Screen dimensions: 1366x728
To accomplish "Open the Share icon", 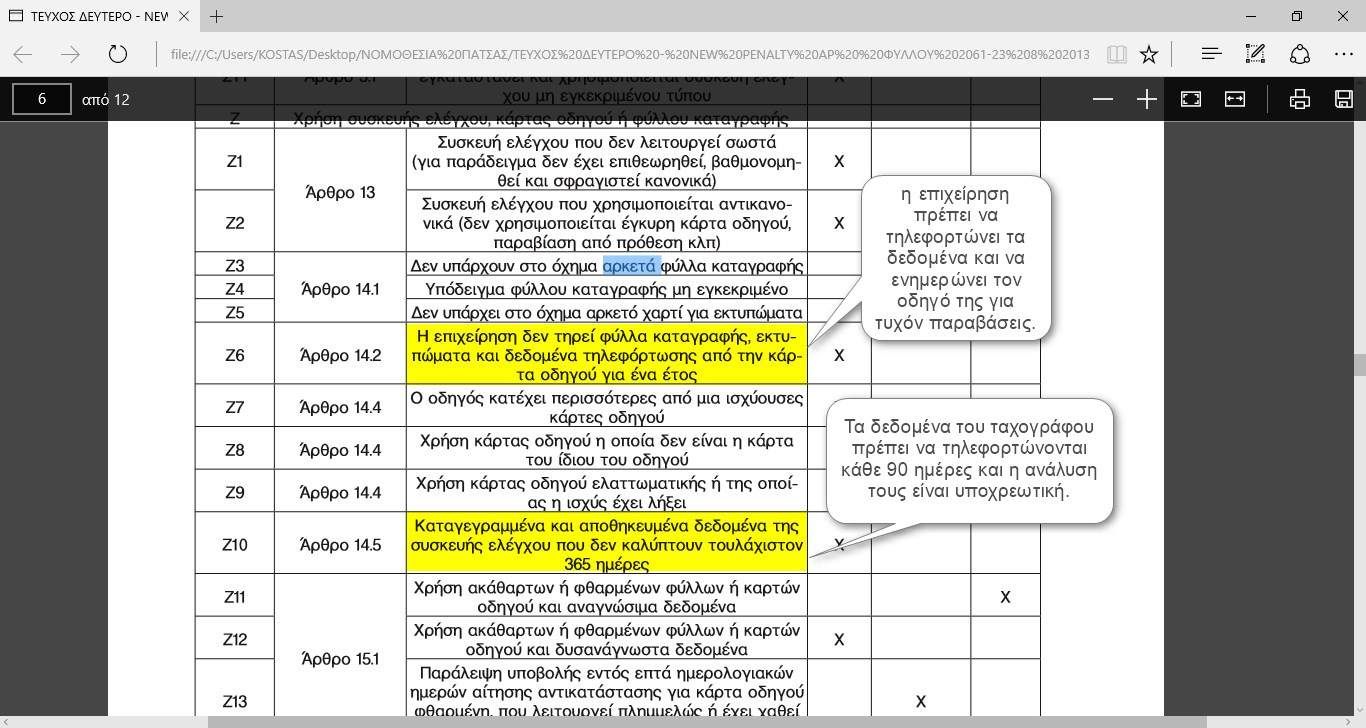I will [x=1300, y=54].
